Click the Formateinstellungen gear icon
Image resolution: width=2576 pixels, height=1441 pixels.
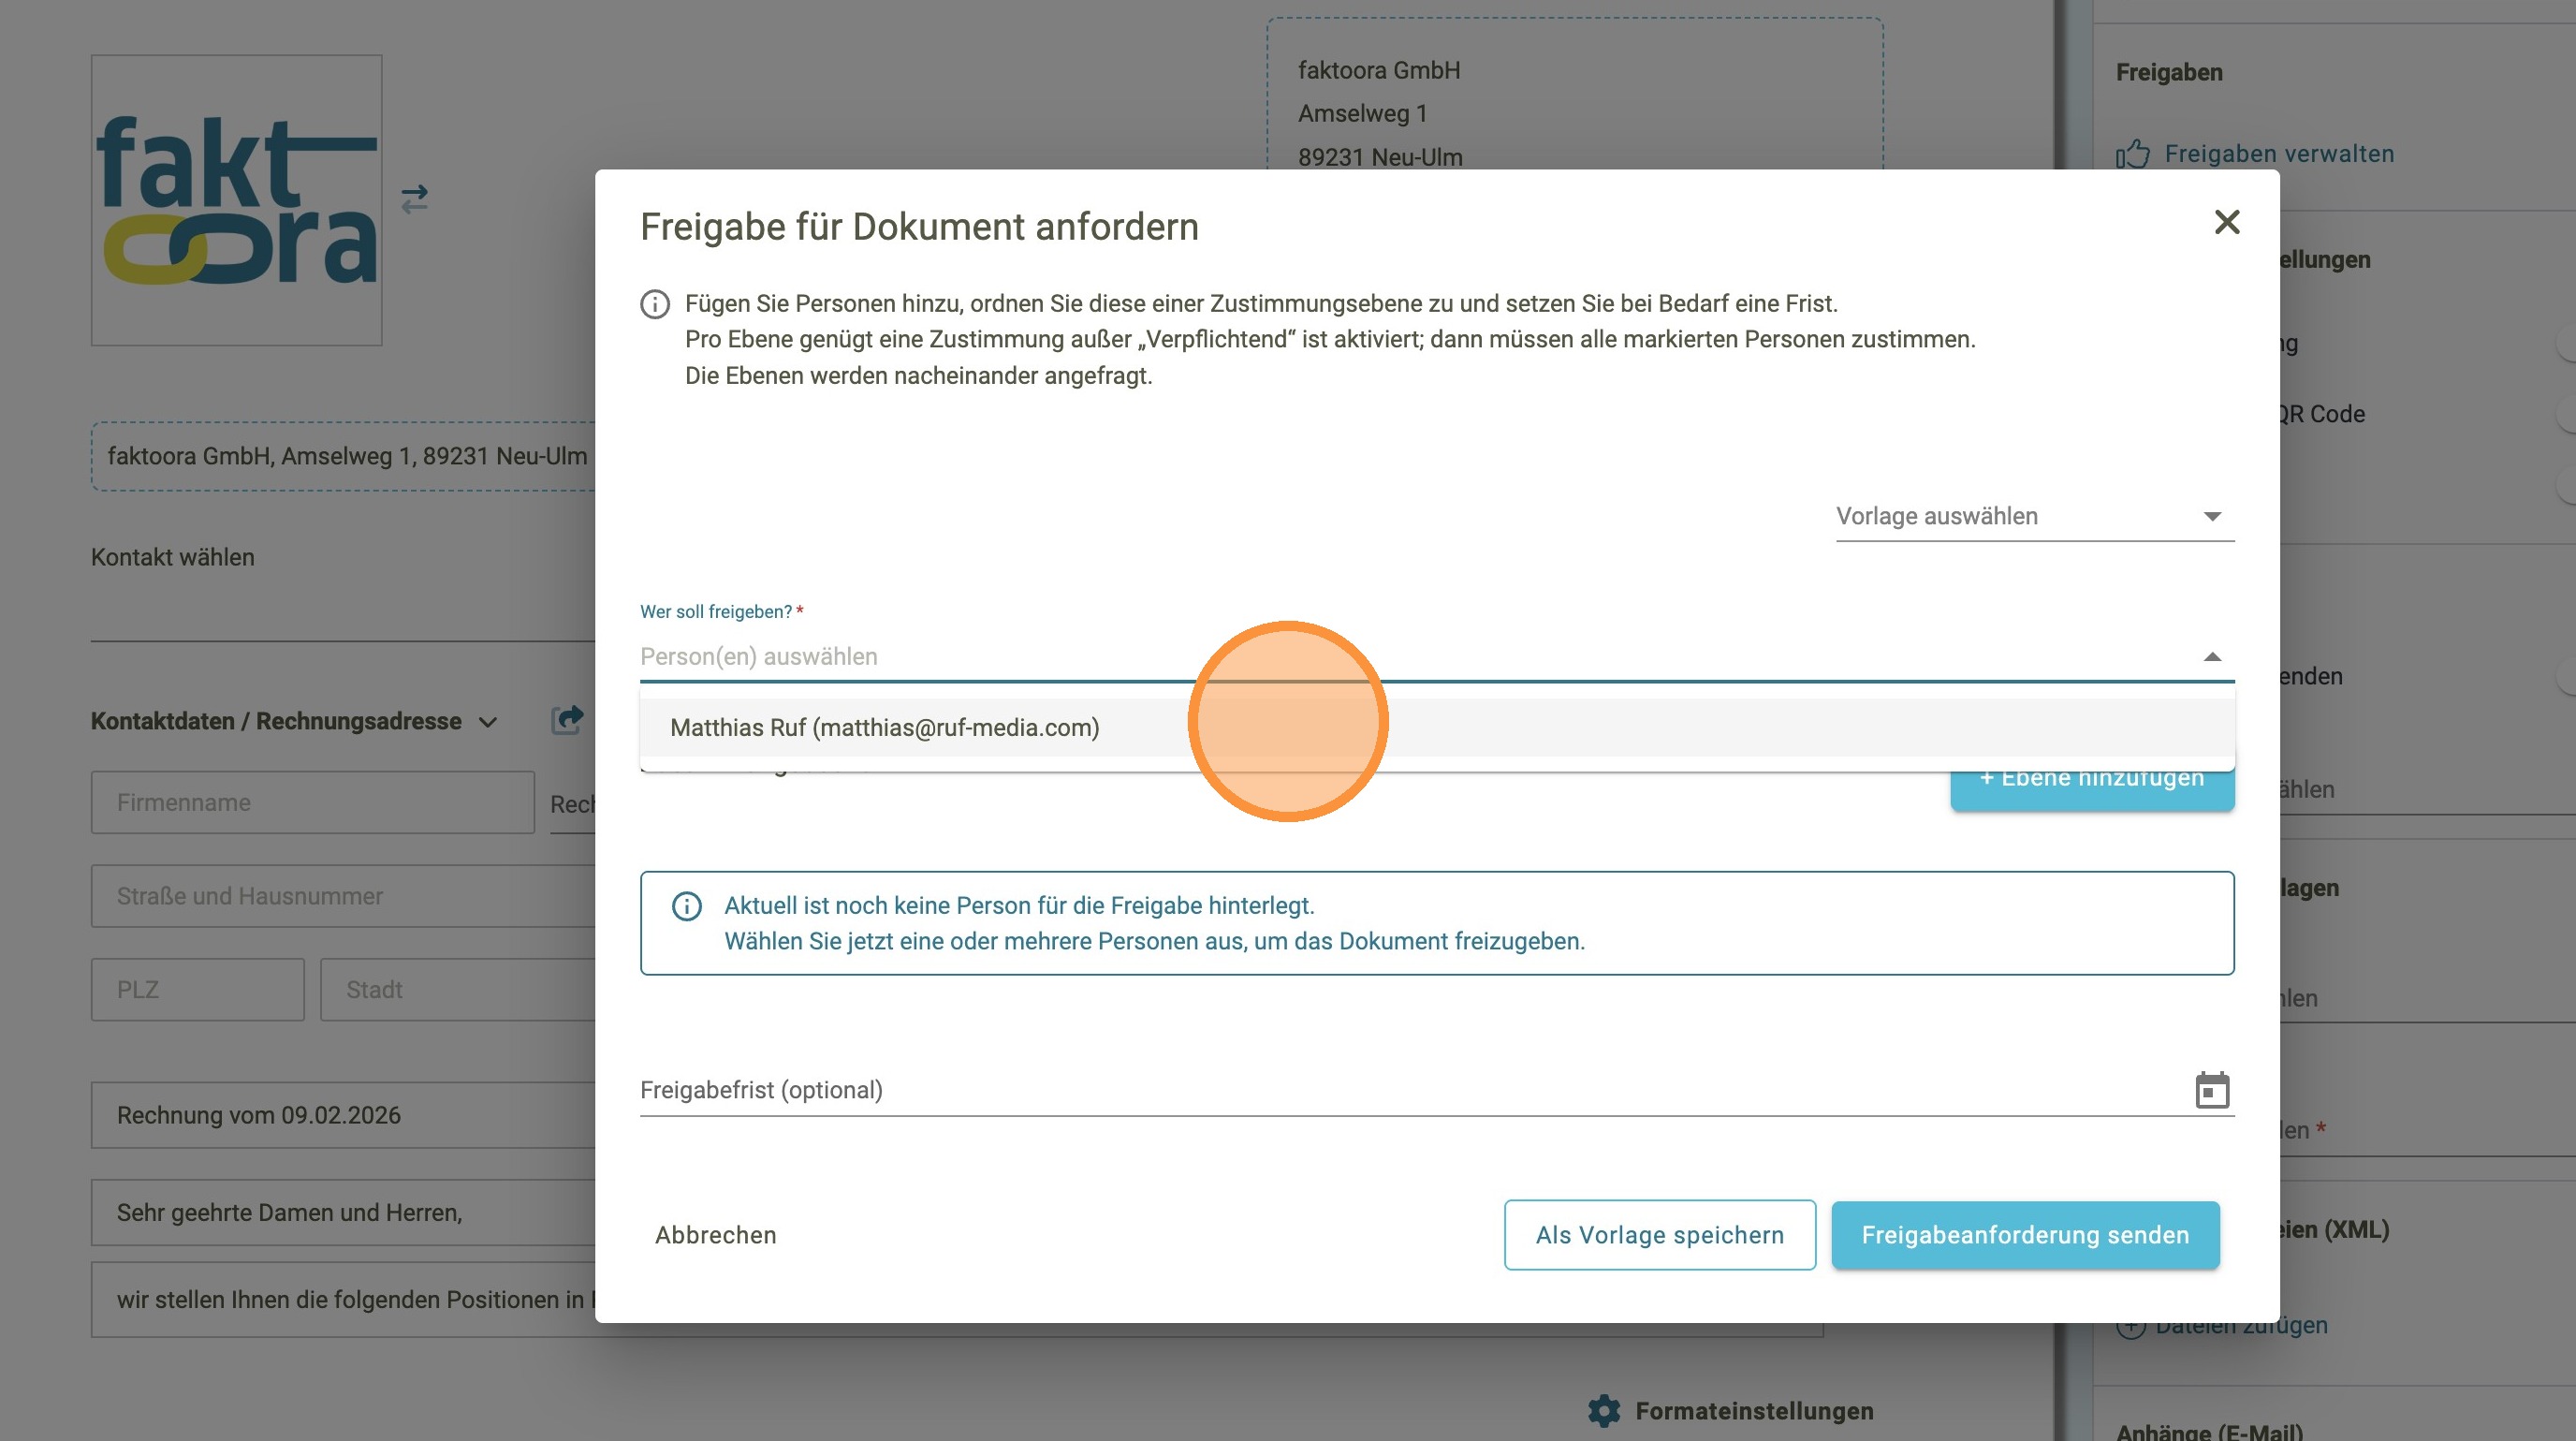tap(1604, 1410)
